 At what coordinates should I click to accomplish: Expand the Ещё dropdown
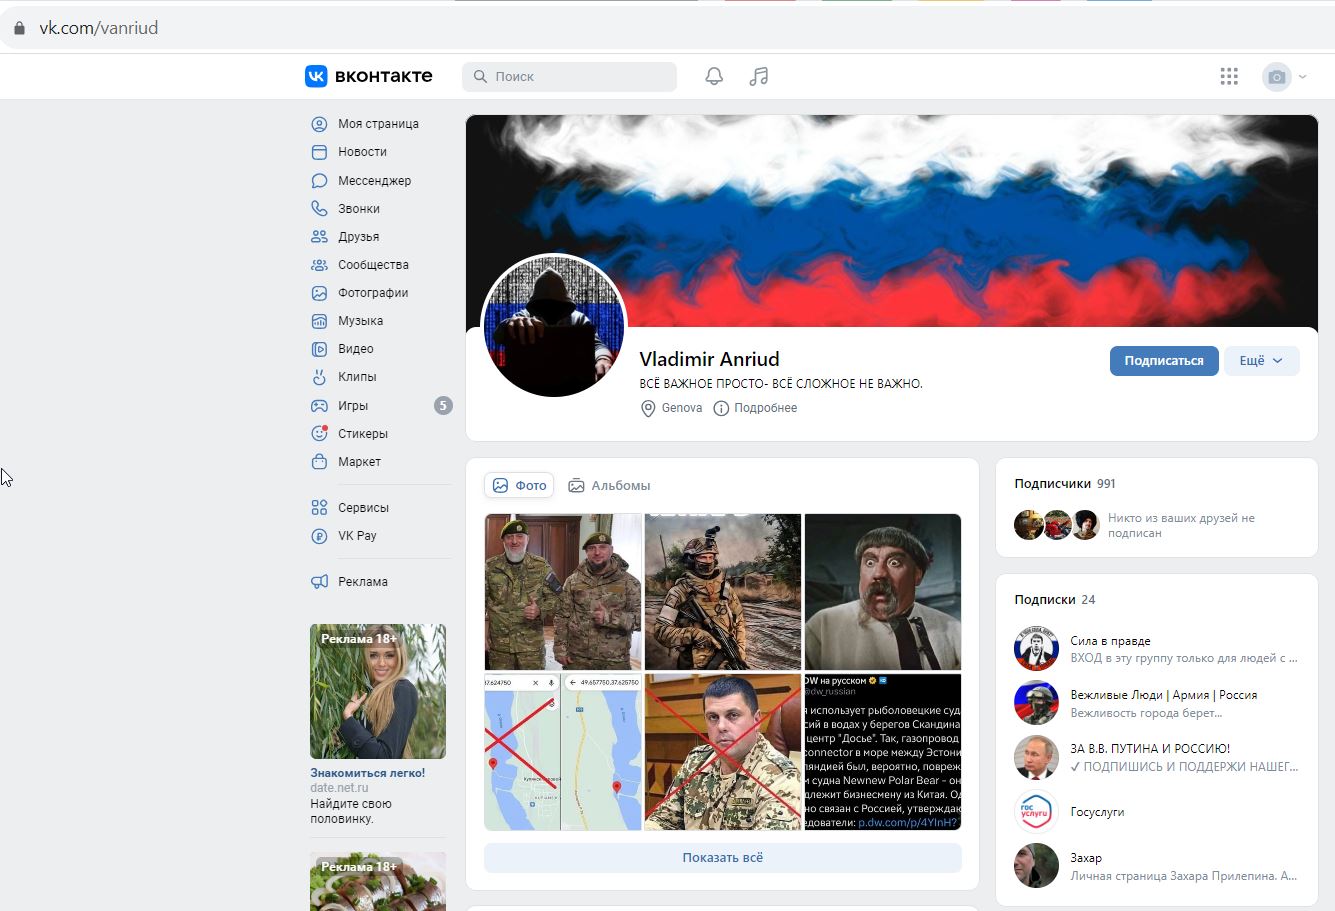pos(1261,361)
